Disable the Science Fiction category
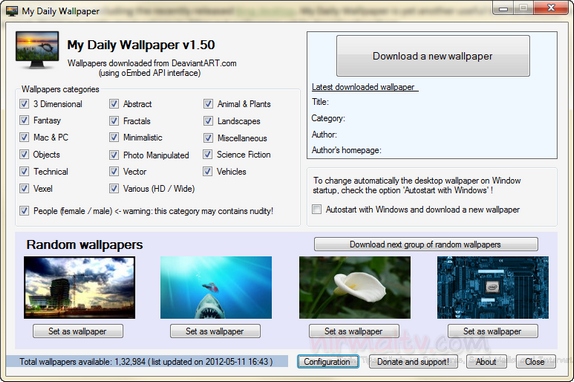This screenshot has width=574, height=382. (208, 154)
